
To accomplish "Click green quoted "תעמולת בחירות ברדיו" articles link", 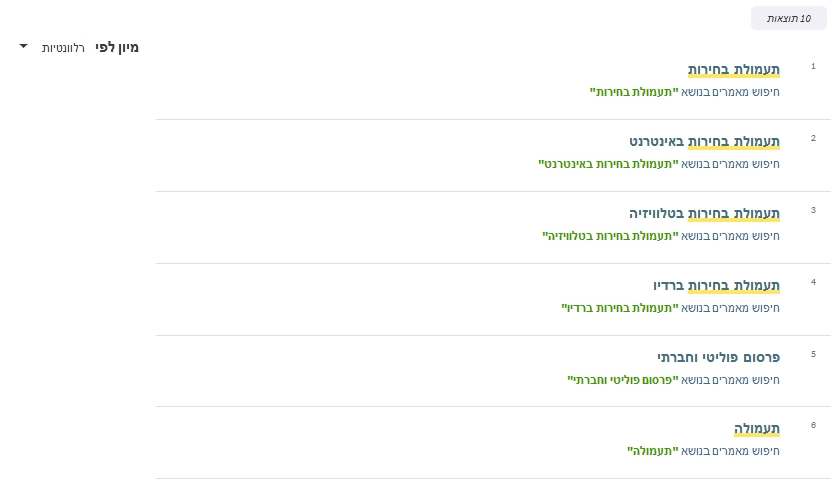I will (x=620, y=308).
